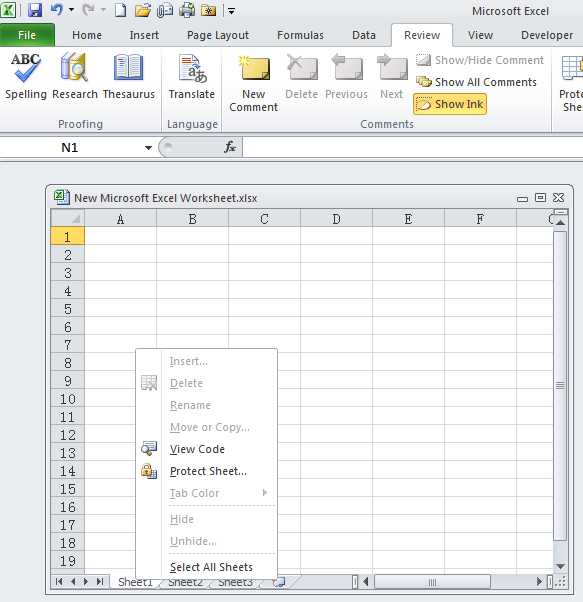Click the Sheet1 tab
583x602 pixels.
click(x=135, y=582)
